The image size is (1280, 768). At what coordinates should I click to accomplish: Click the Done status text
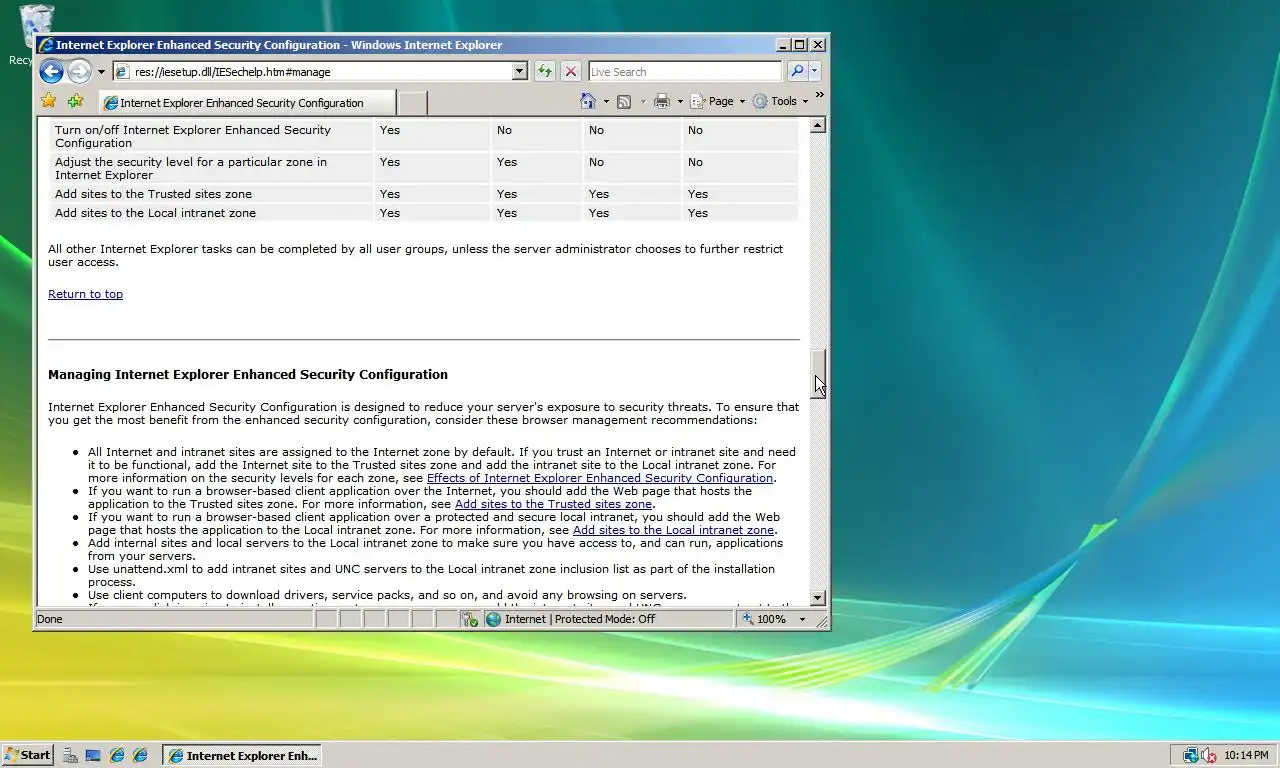coord(49,619)
